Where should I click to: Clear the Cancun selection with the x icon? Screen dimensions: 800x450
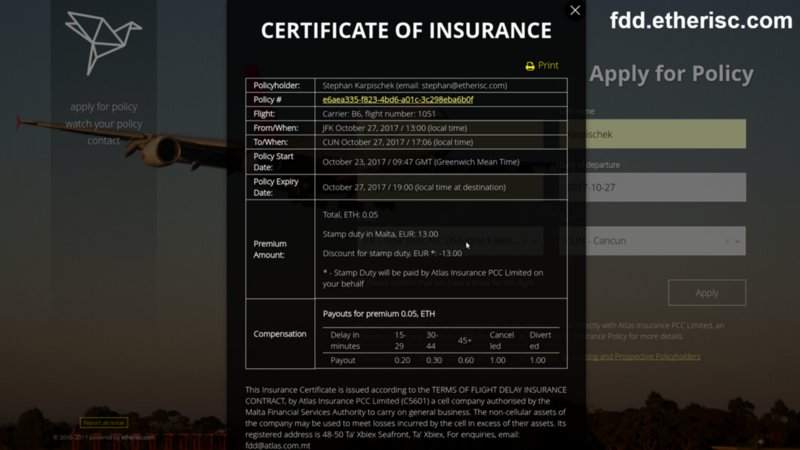[728, 241]
